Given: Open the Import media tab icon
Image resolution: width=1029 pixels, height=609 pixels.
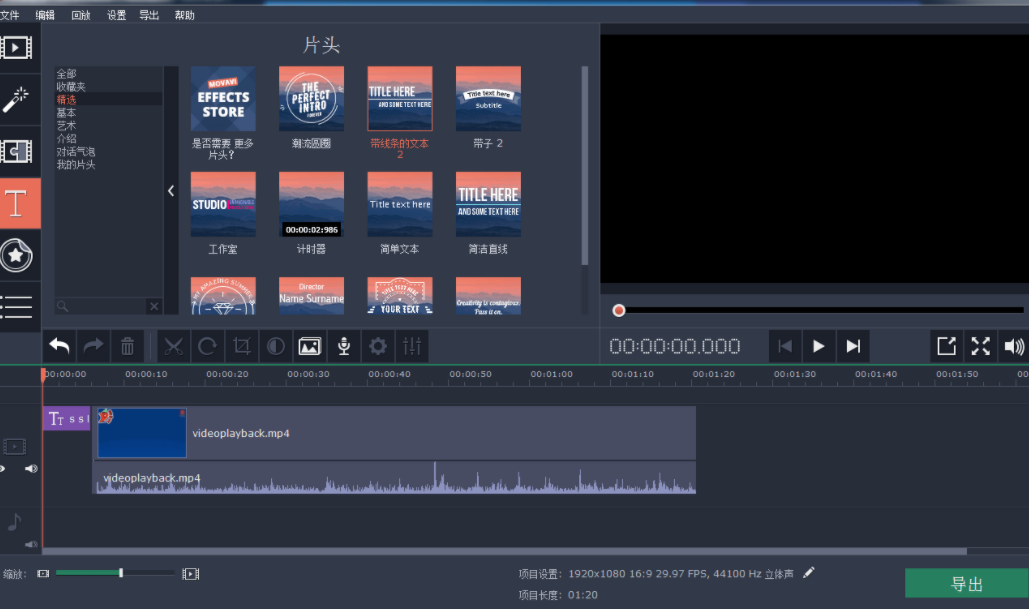Looking at the screenshot, I should 16,48.
